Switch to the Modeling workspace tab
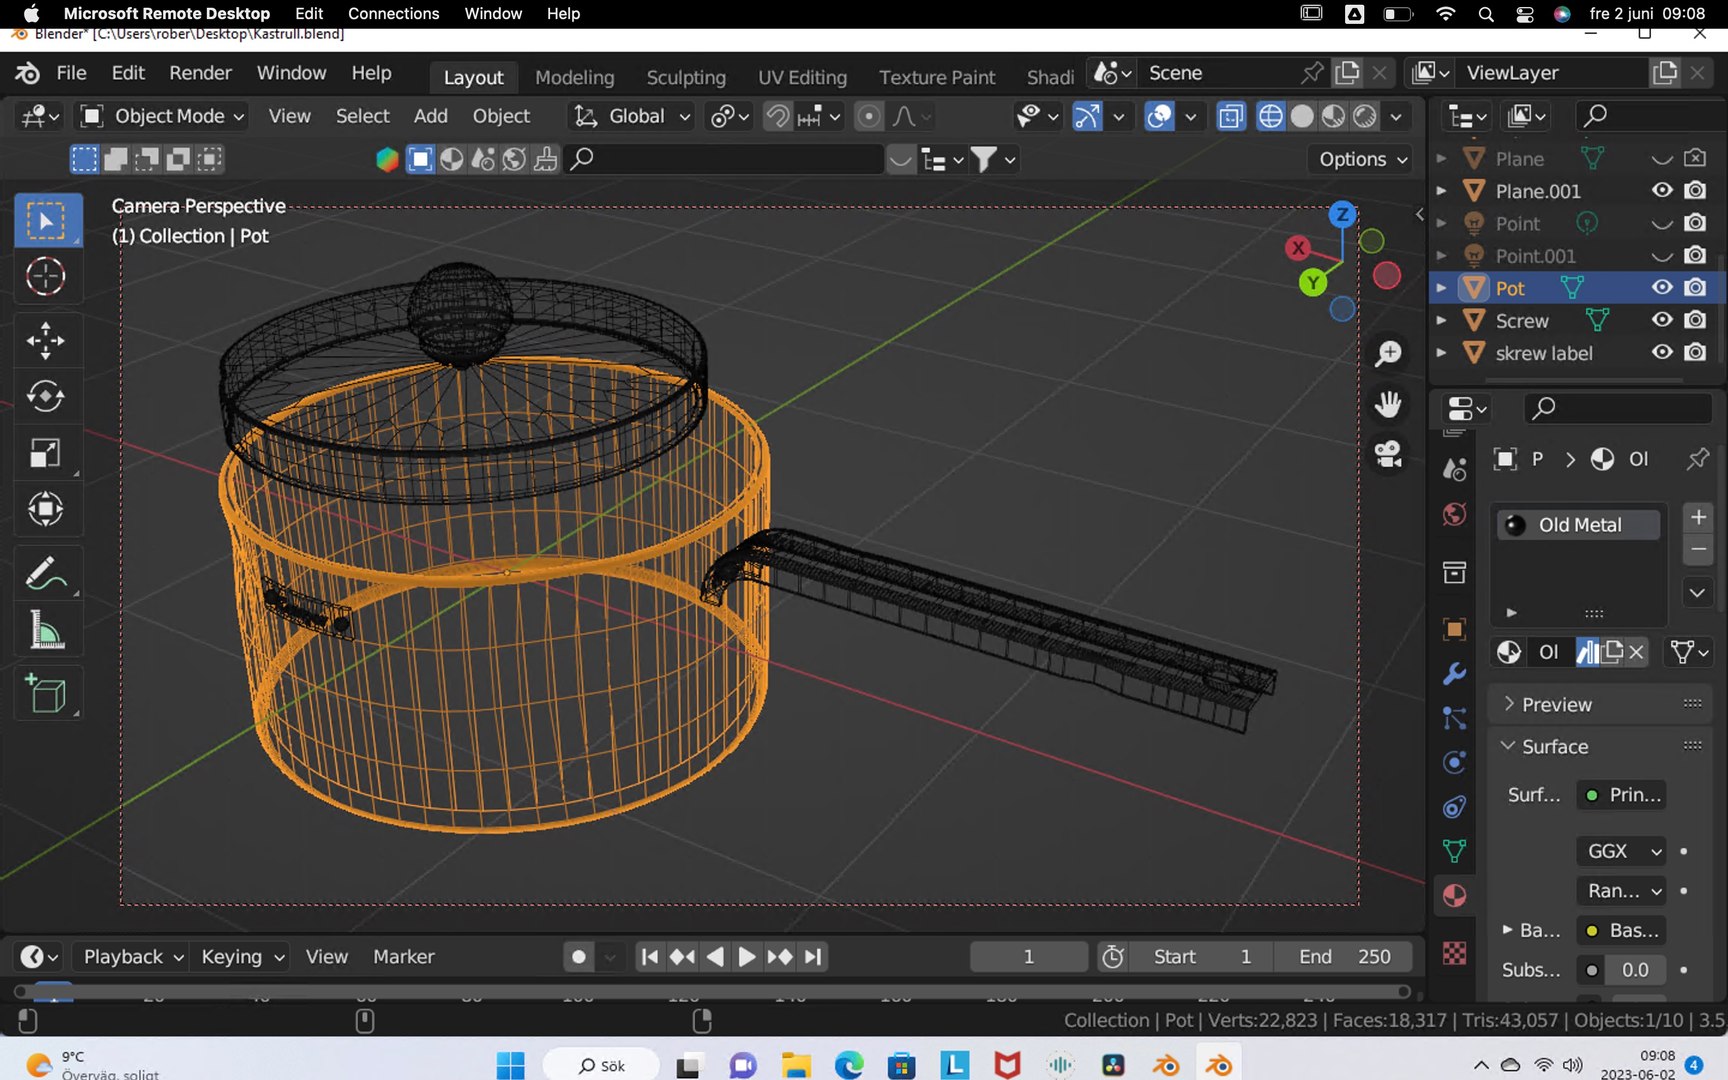The width and height of the screenshot is (1728, 1080). pos(575,77)
